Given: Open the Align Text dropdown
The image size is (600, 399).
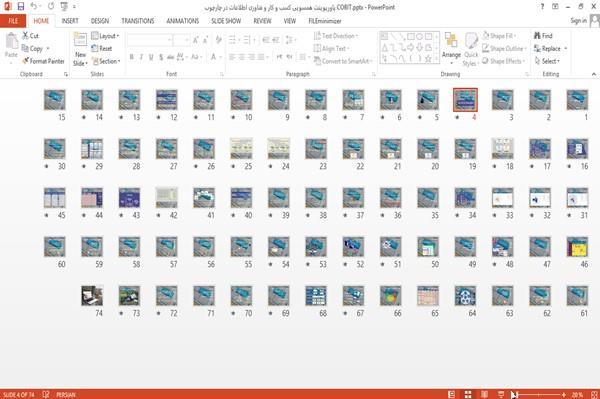Looking at the screenshot, I should [x=331, y=49].
